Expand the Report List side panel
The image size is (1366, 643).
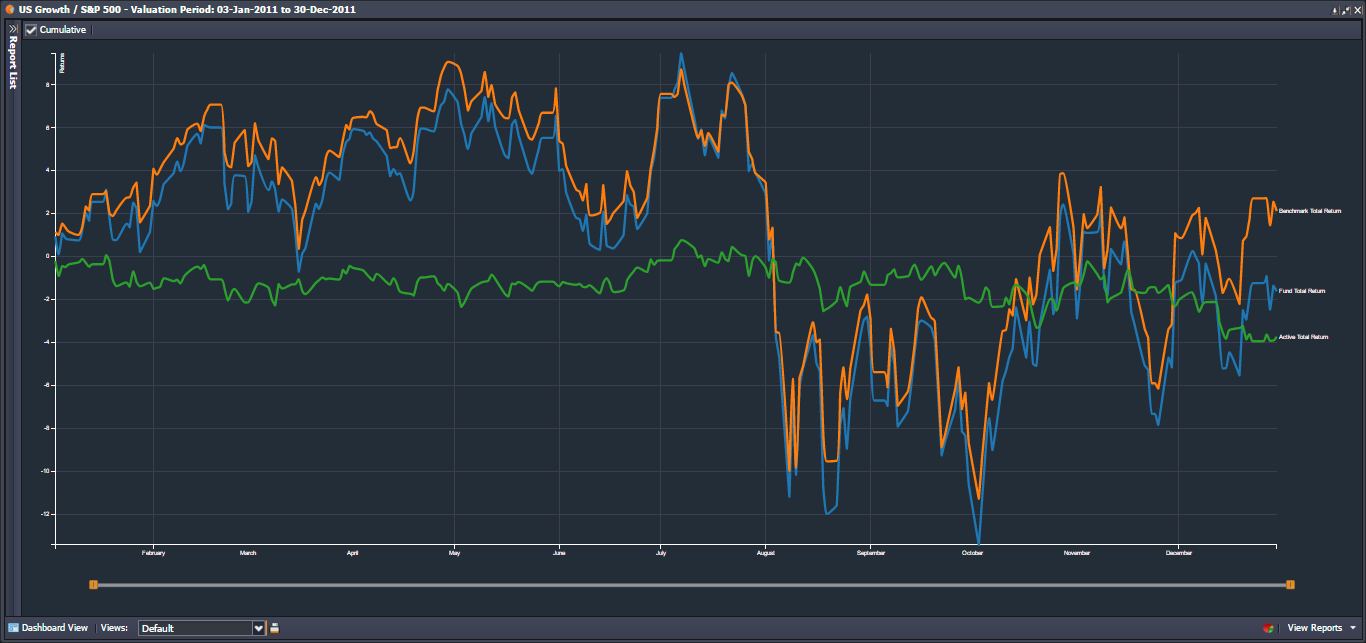(12, 29)
